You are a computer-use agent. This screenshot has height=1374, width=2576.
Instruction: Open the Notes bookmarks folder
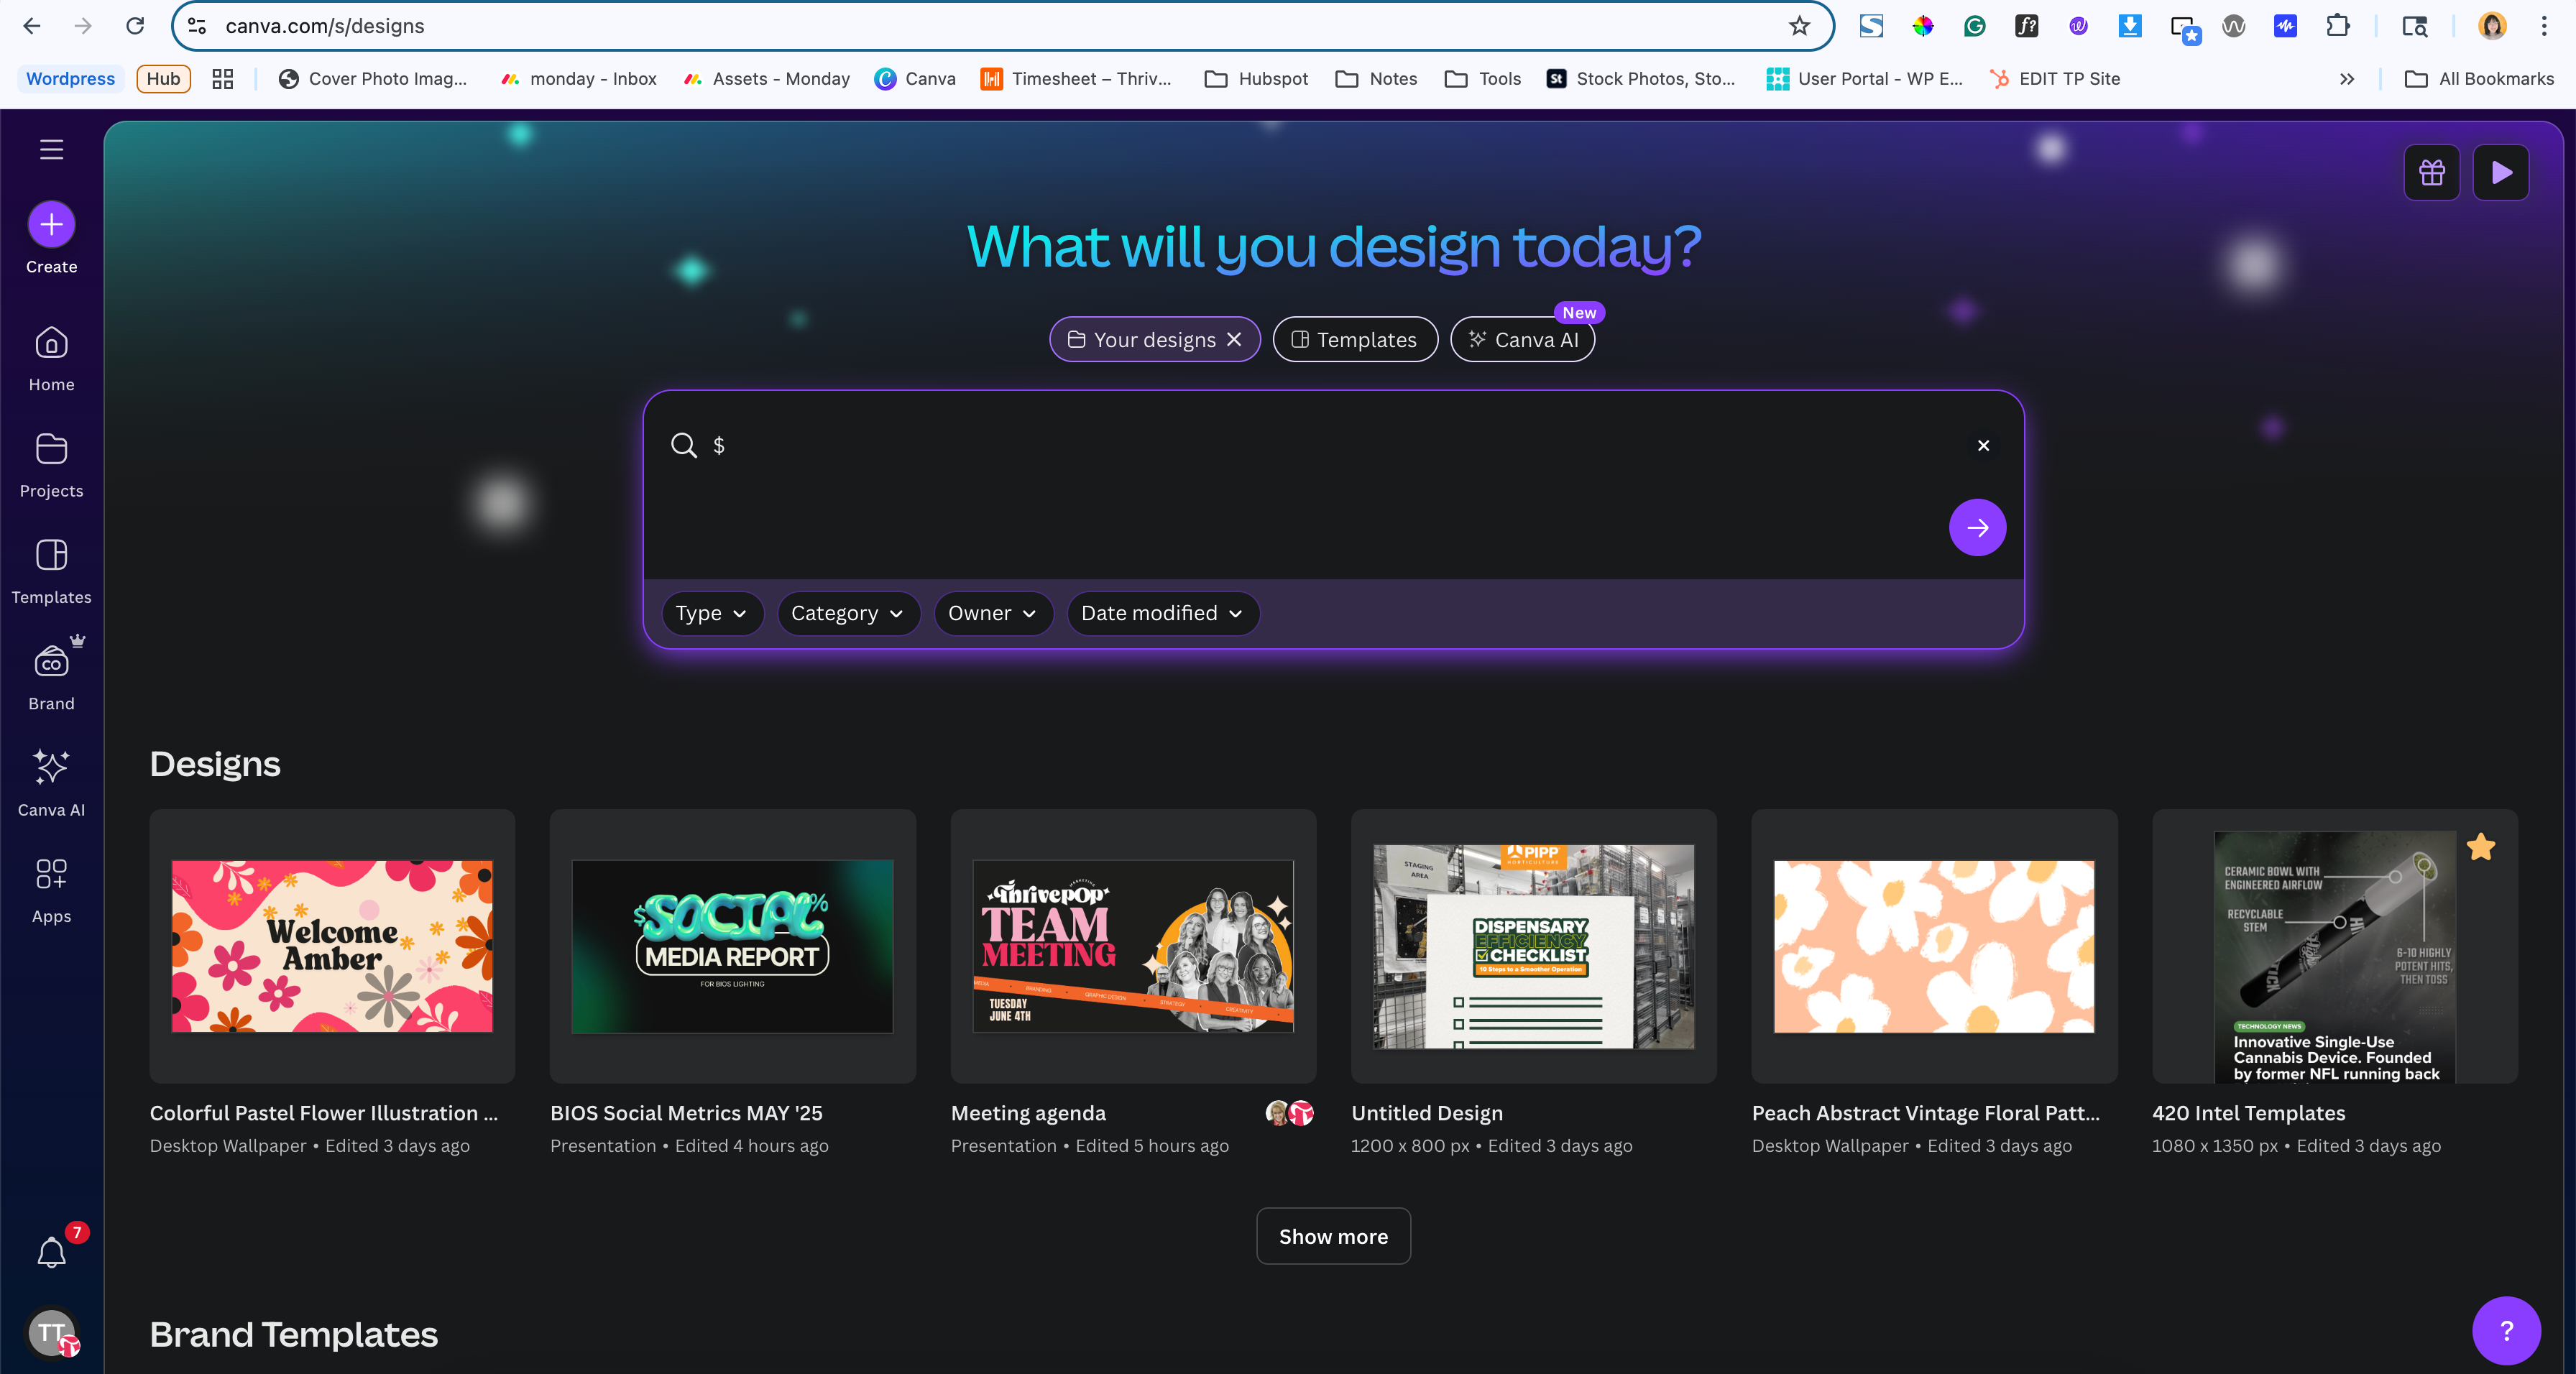click(1376, 79)
